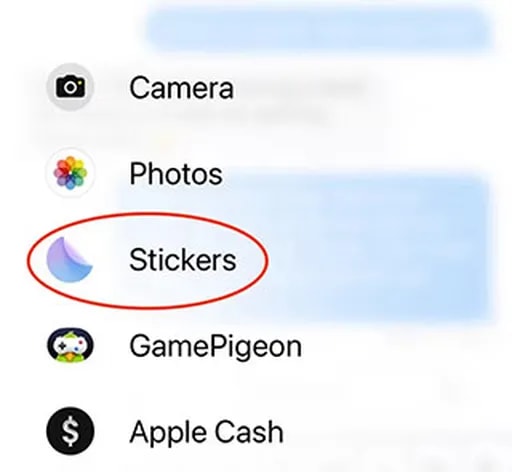Click the gray circle around the camera glyph
The image size is (512, 472).
[x=70, y=87]
